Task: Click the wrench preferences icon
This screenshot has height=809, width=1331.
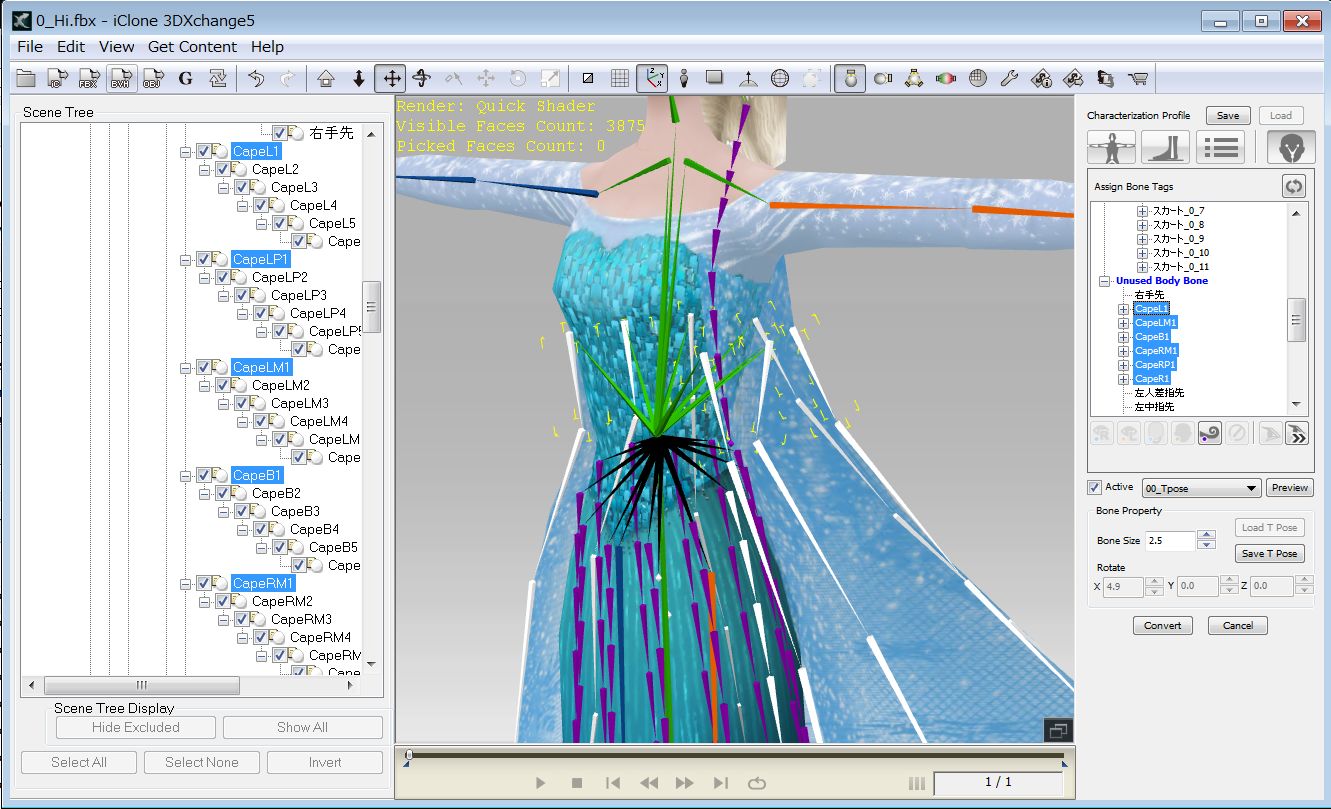Action: click(1010, 78)
